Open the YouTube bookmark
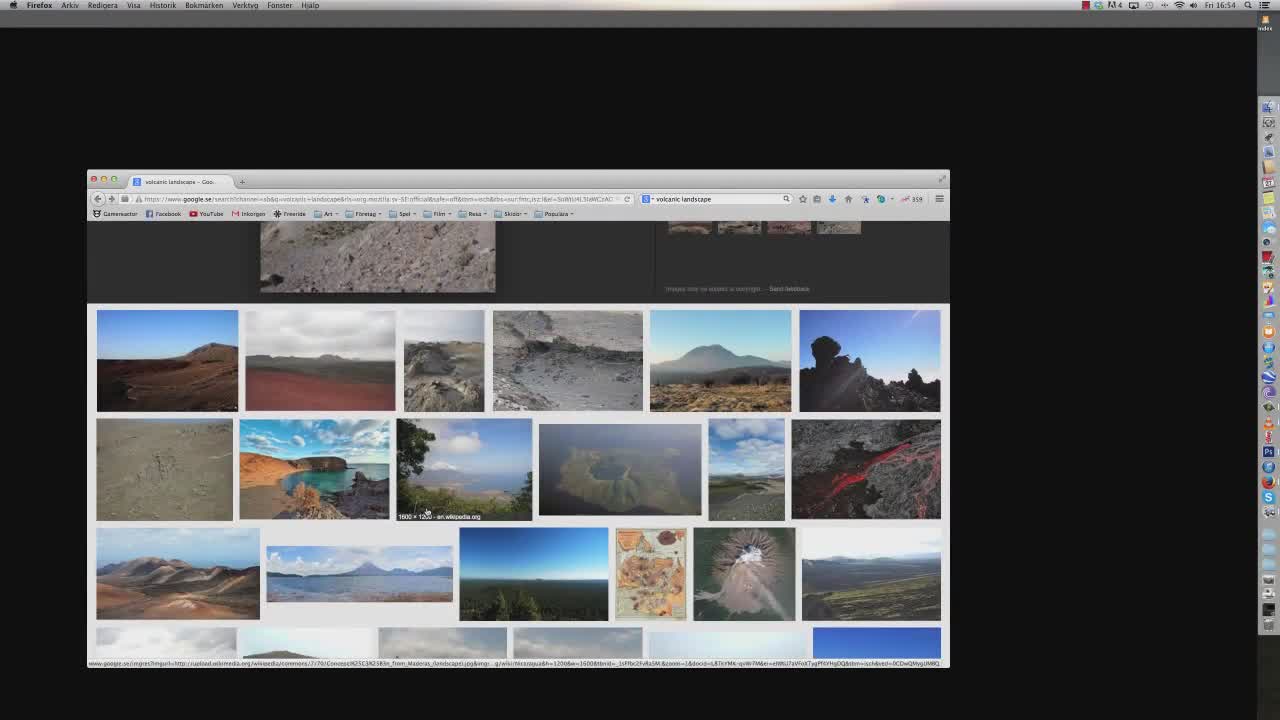Screen dimensions: 1280x720 [x=207, y=214]
